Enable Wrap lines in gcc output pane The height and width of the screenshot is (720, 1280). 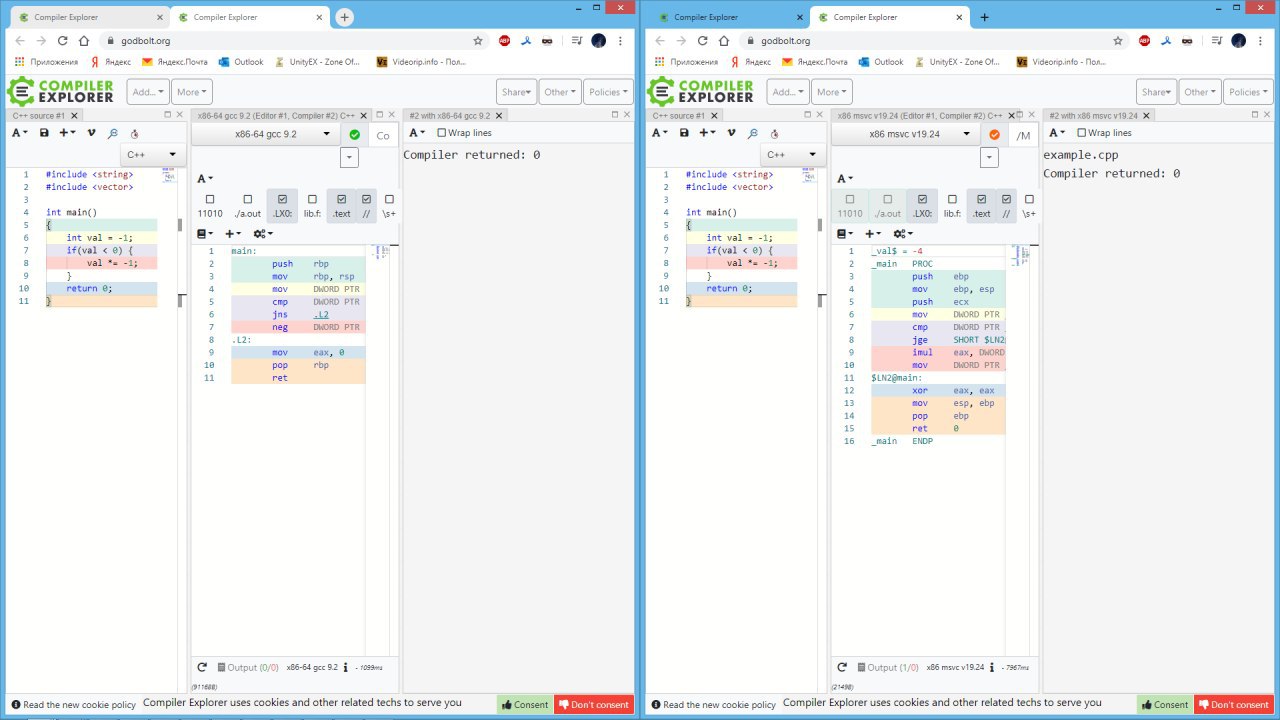pos(465,133)
